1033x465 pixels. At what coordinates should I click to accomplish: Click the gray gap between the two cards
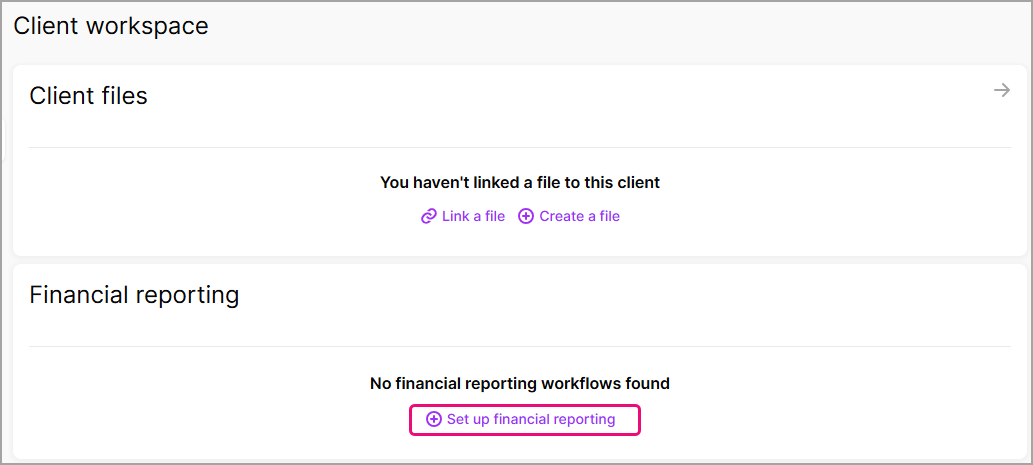pos(519,260)
